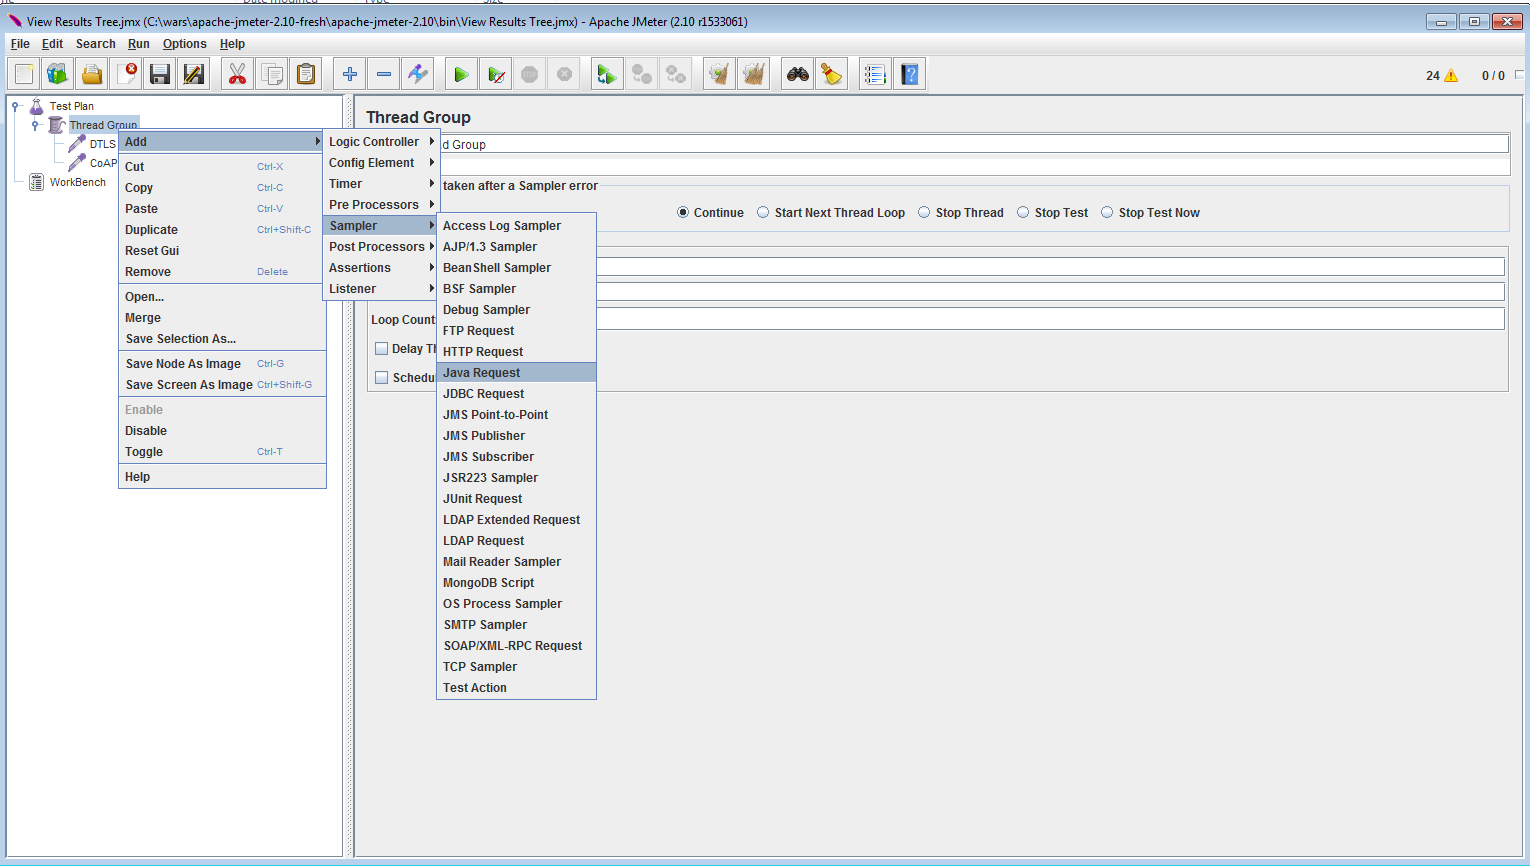Pick Test Action from sampler list
1530x866 pixels.
[x=516, y=688]
